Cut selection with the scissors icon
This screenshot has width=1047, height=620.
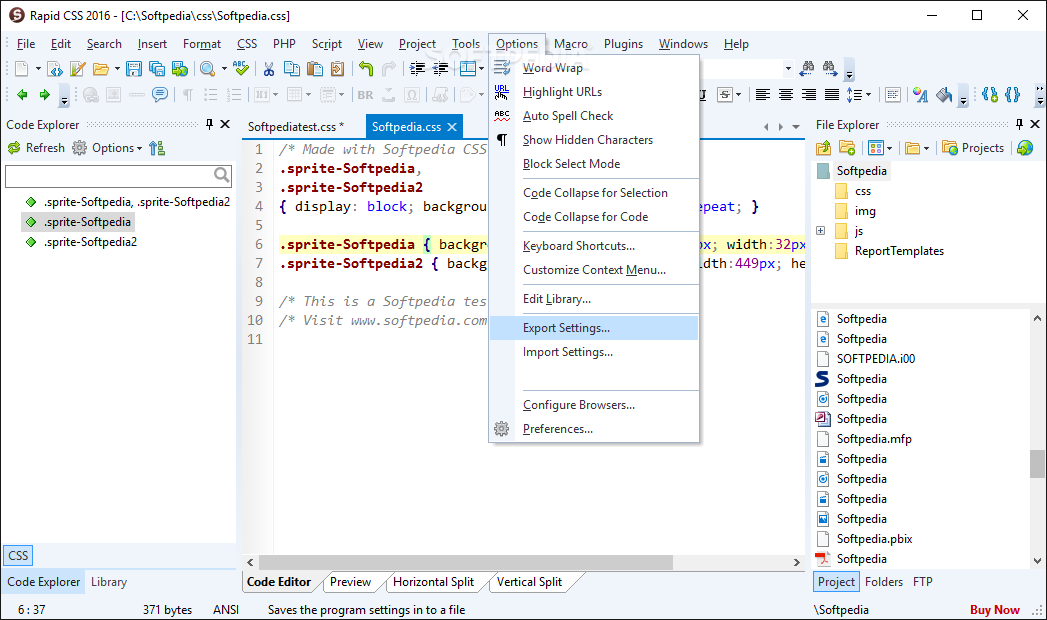click(268, 69)
